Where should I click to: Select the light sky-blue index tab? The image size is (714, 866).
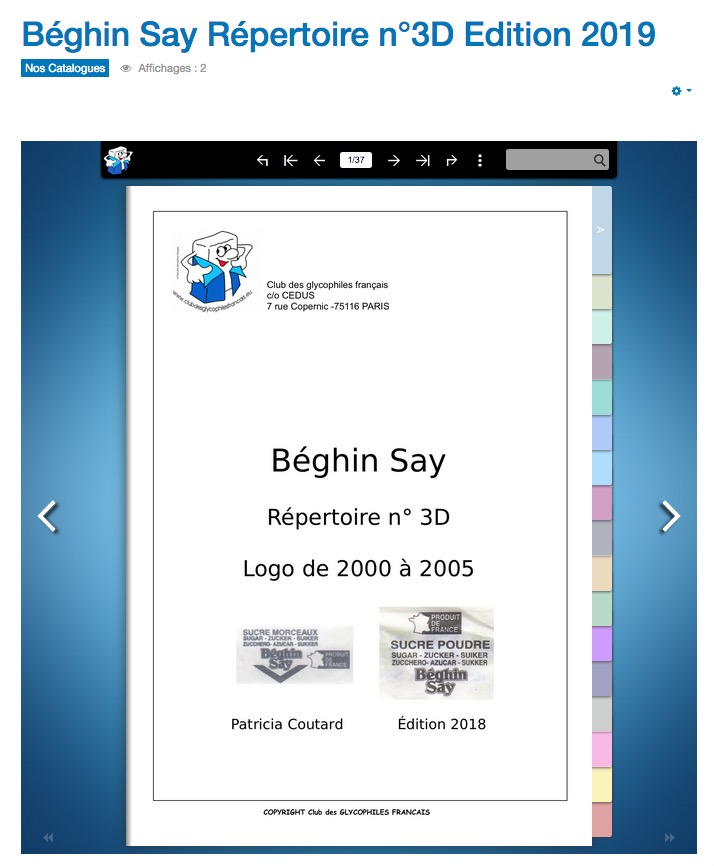(601, 468)
